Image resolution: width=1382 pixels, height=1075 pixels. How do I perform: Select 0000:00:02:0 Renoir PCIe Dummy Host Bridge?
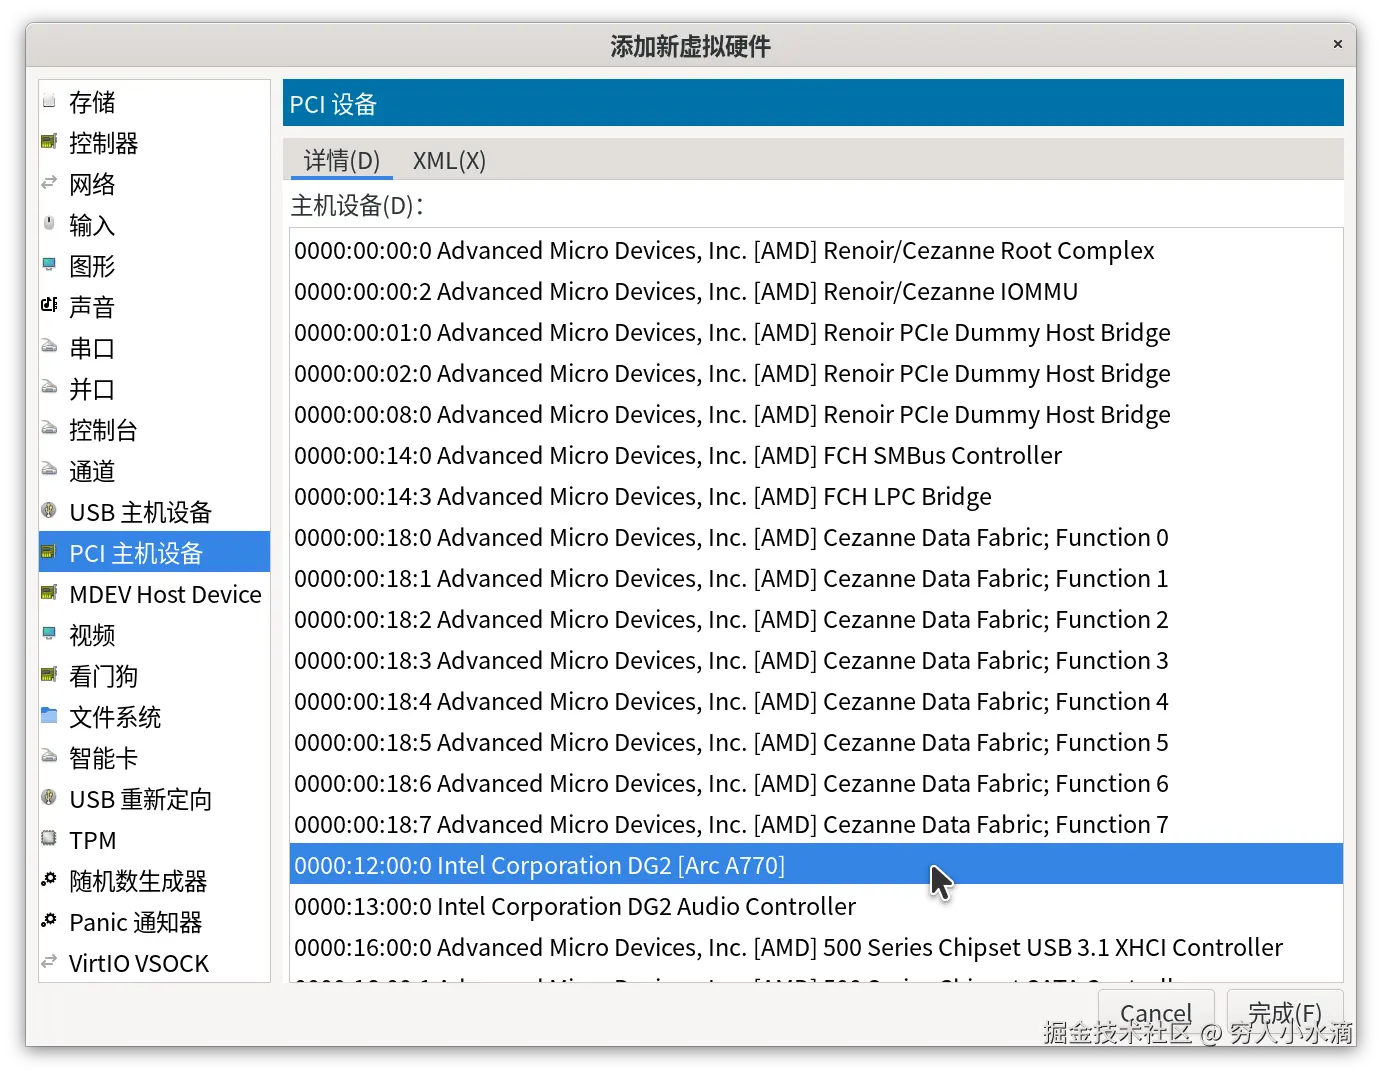click(816, 373)
